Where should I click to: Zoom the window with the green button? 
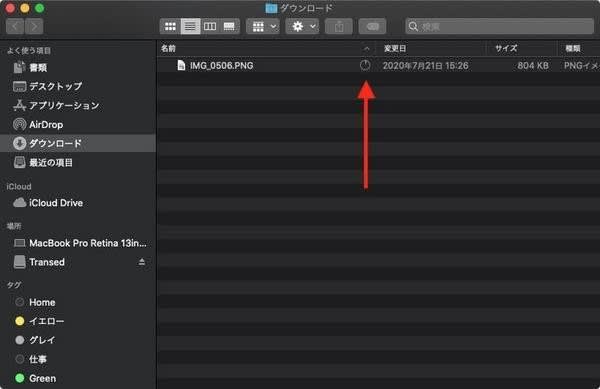pyautogui.click(x=39, y=8)
